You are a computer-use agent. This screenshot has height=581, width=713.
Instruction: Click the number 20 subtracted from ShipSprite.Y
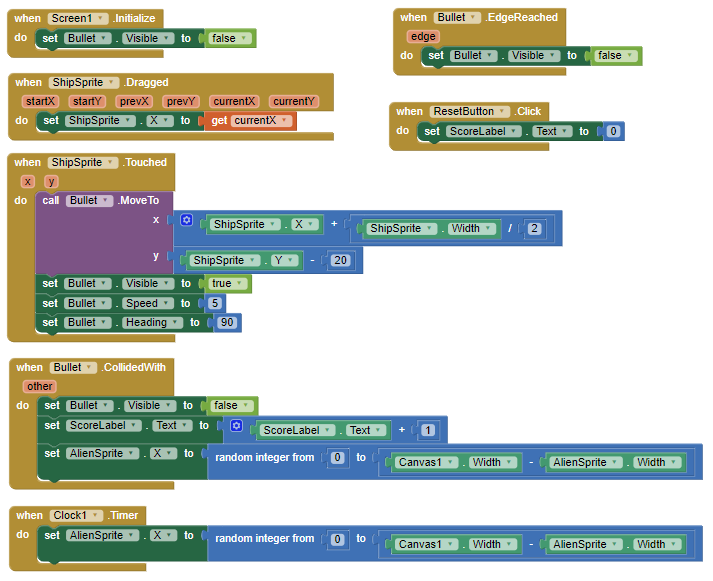(342, 260)
